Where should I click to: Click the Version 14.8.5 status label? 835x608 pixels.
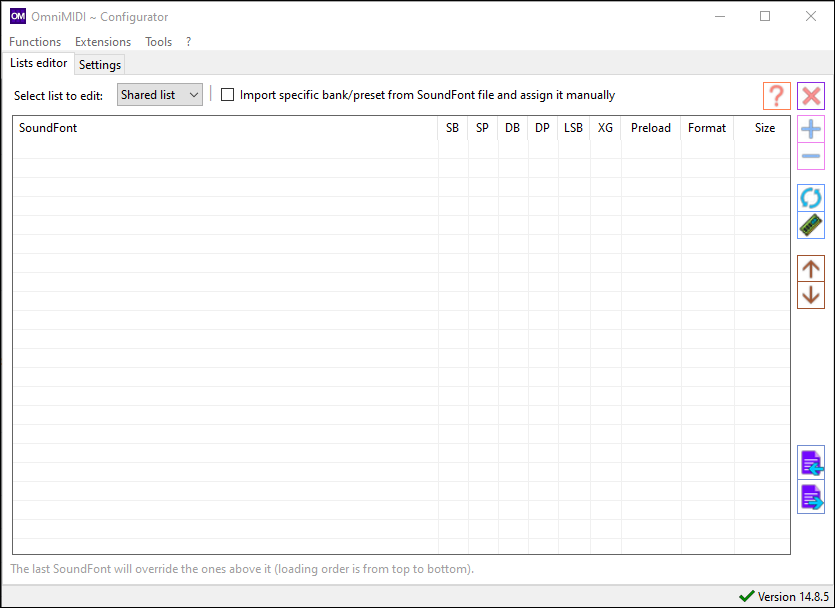(790, 597)
